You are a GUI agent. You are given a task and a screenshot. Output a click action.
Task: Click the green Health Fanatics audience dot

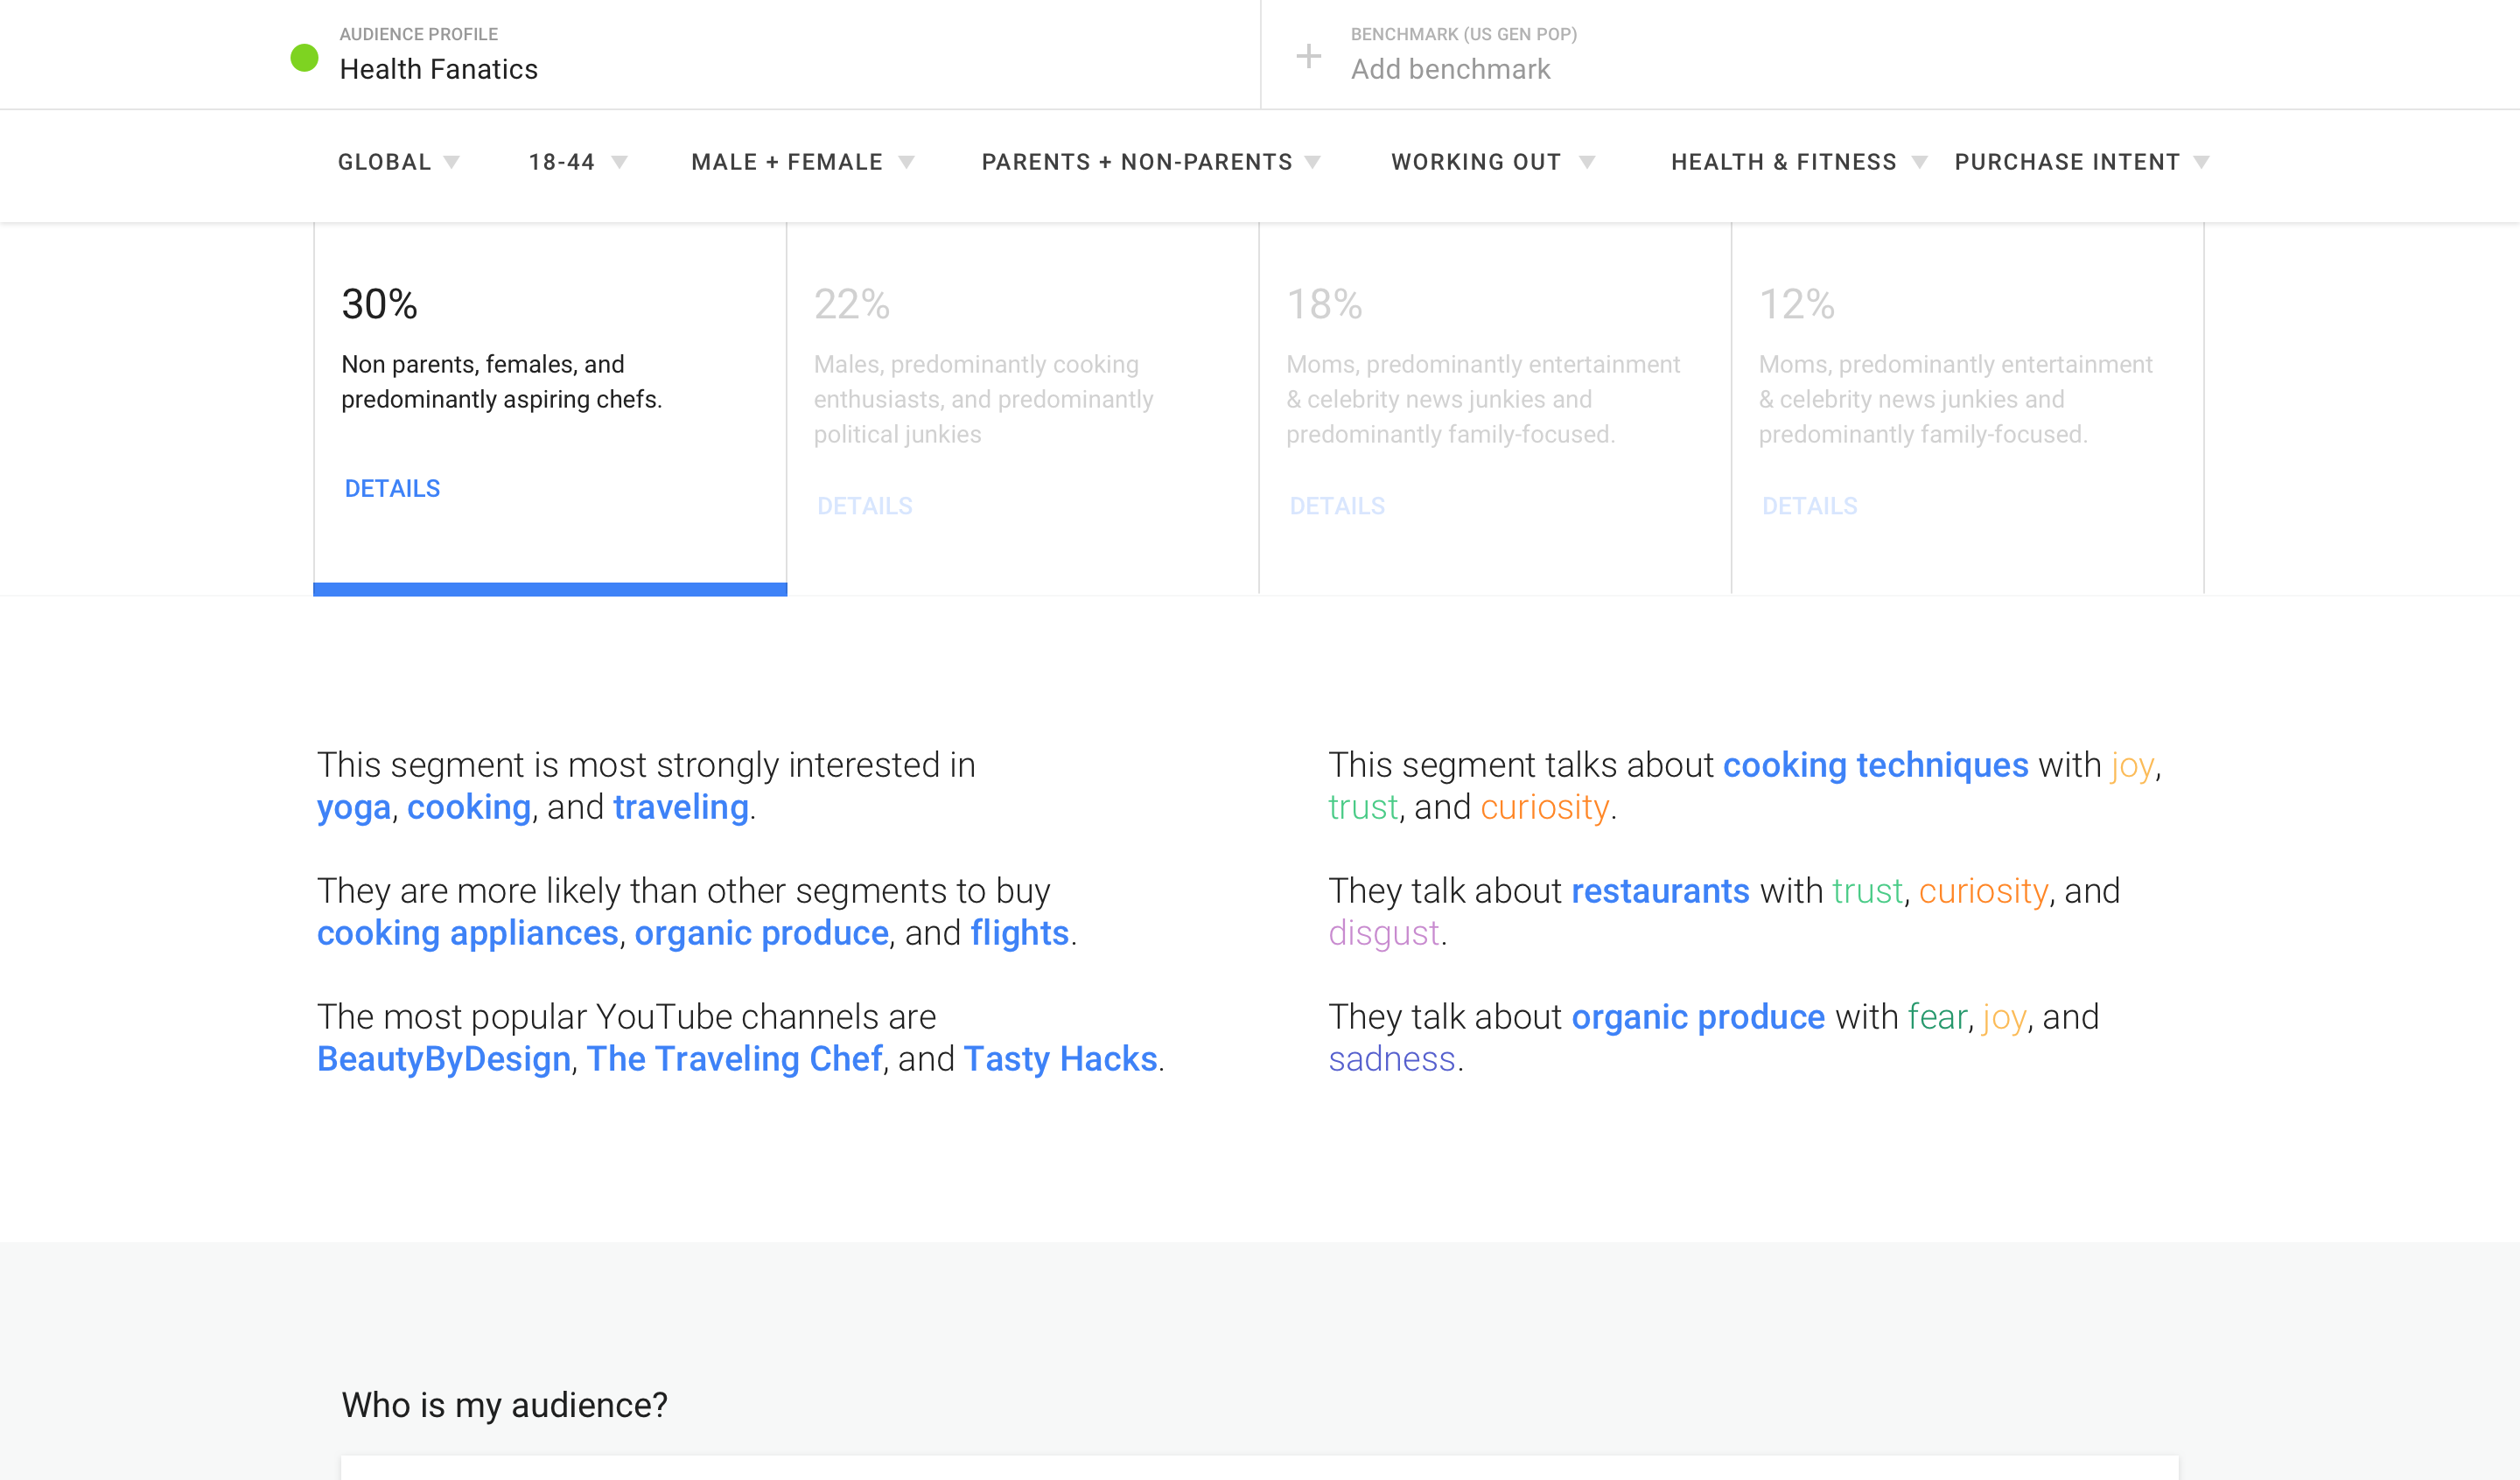(x=304, y=58)
